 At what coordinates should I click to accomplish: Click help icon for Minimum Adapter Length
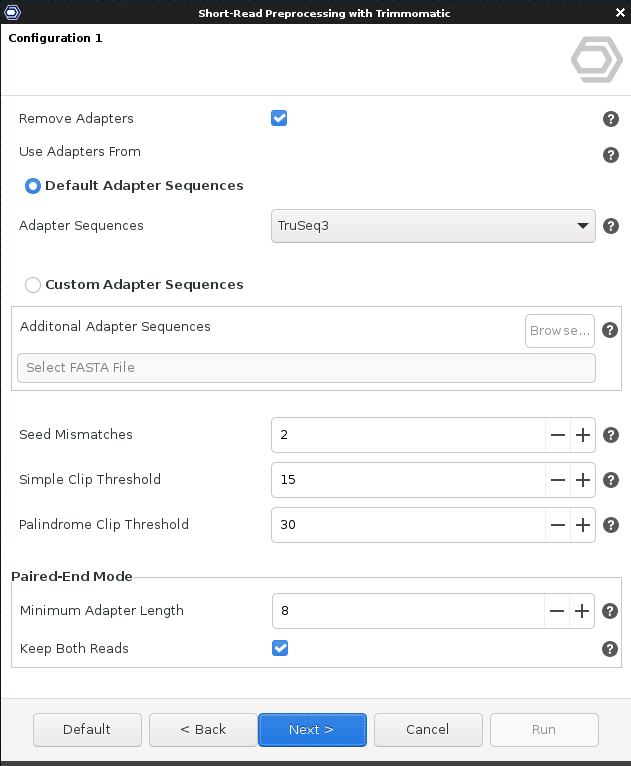[x=610, y=611]
